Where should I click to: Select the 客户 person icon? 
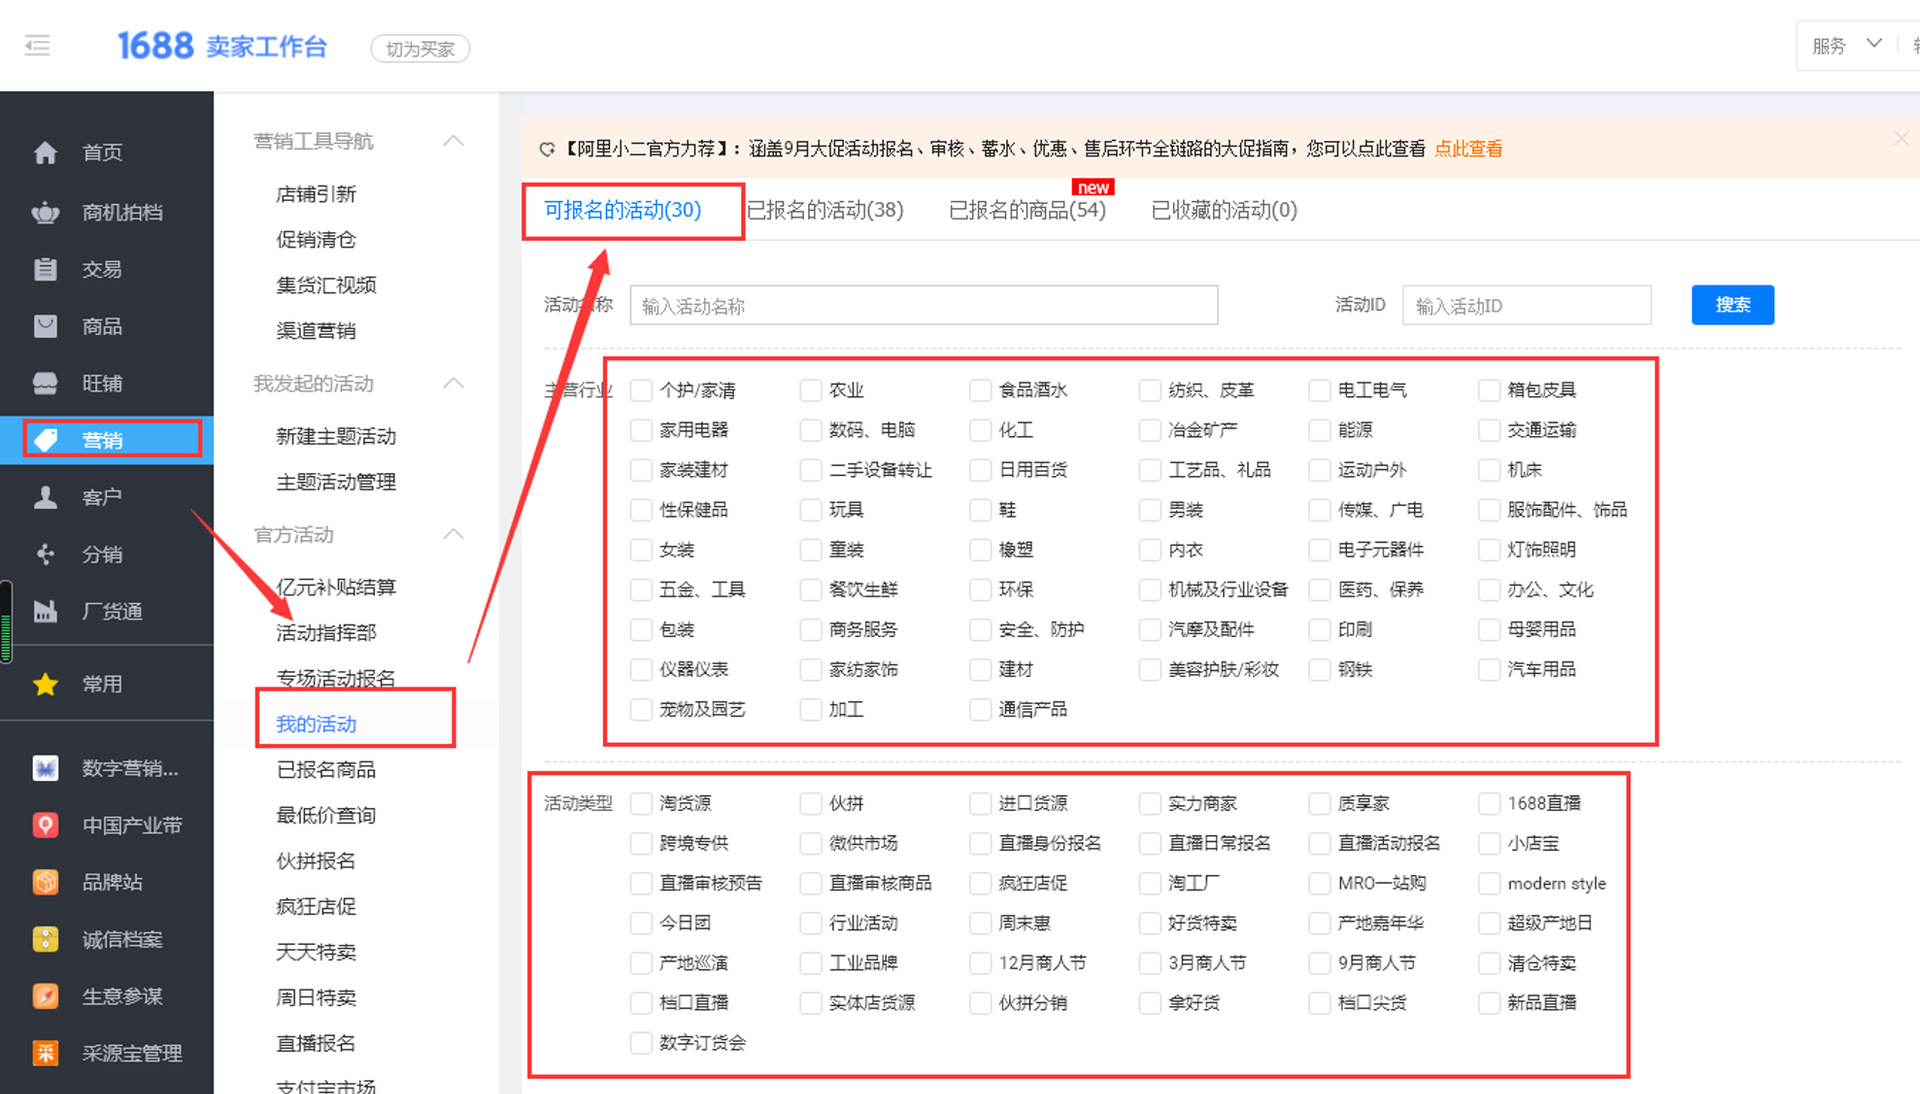(x=45, y=497)
